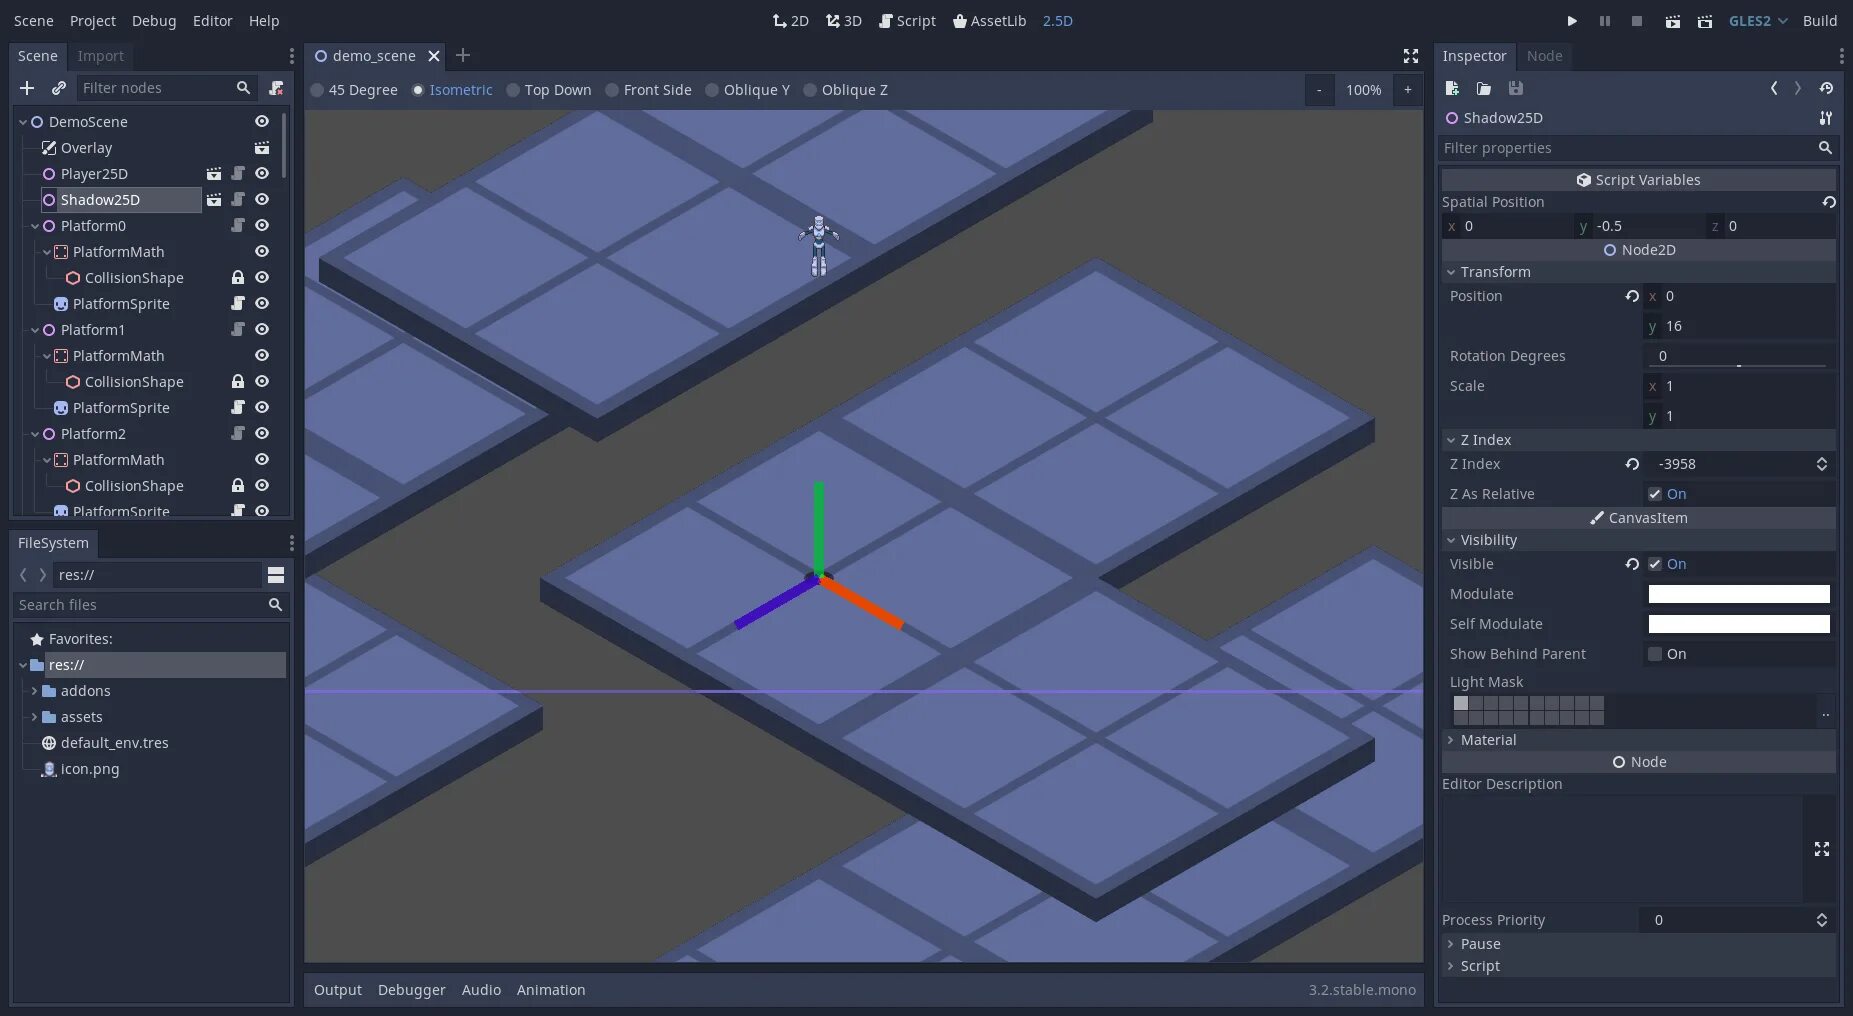Switch to the Node tab in the Inspector

coord(1544,56)
